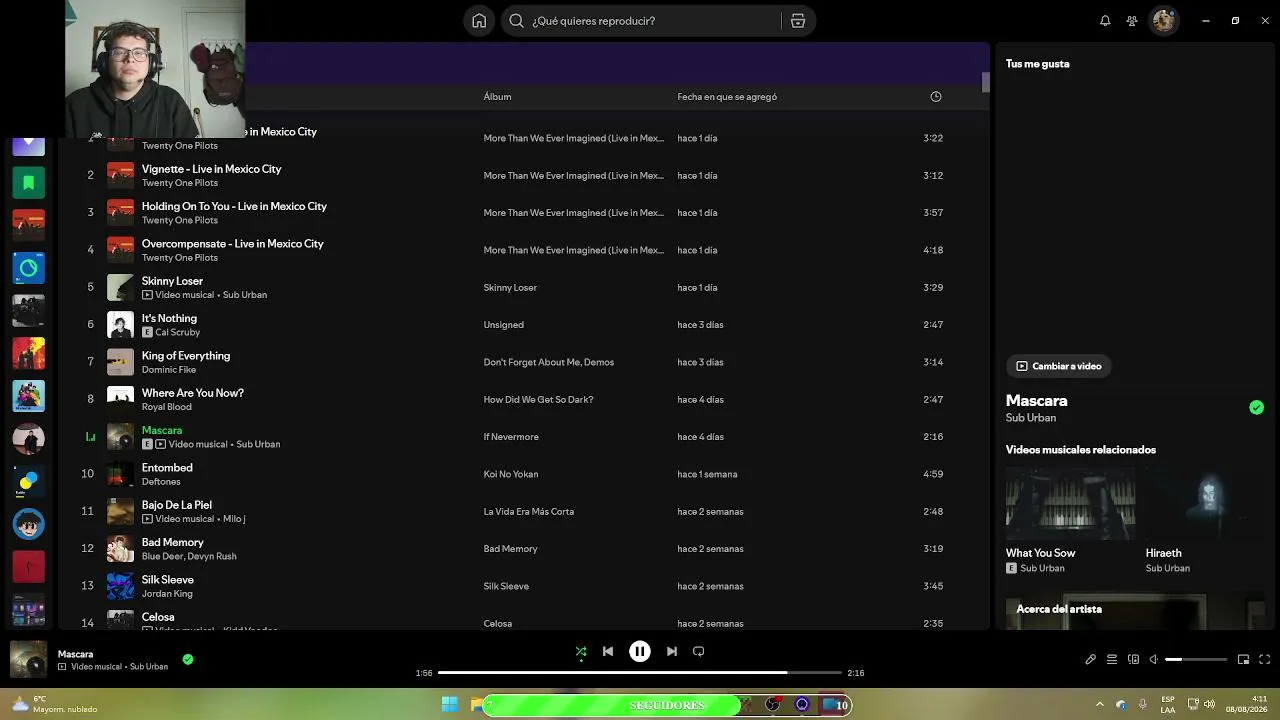Open the green bookmark playlist in the library sidebar
This screenshot has width=1280, height=720.
[28, 183]
